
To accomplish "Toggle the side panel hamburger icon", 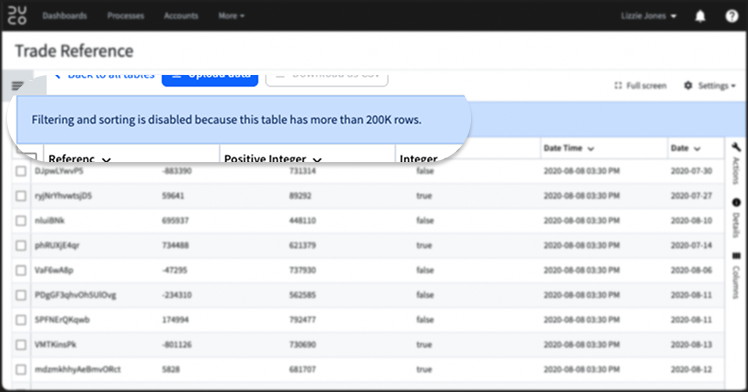I will pyautogui.click(x=18, y=86).
